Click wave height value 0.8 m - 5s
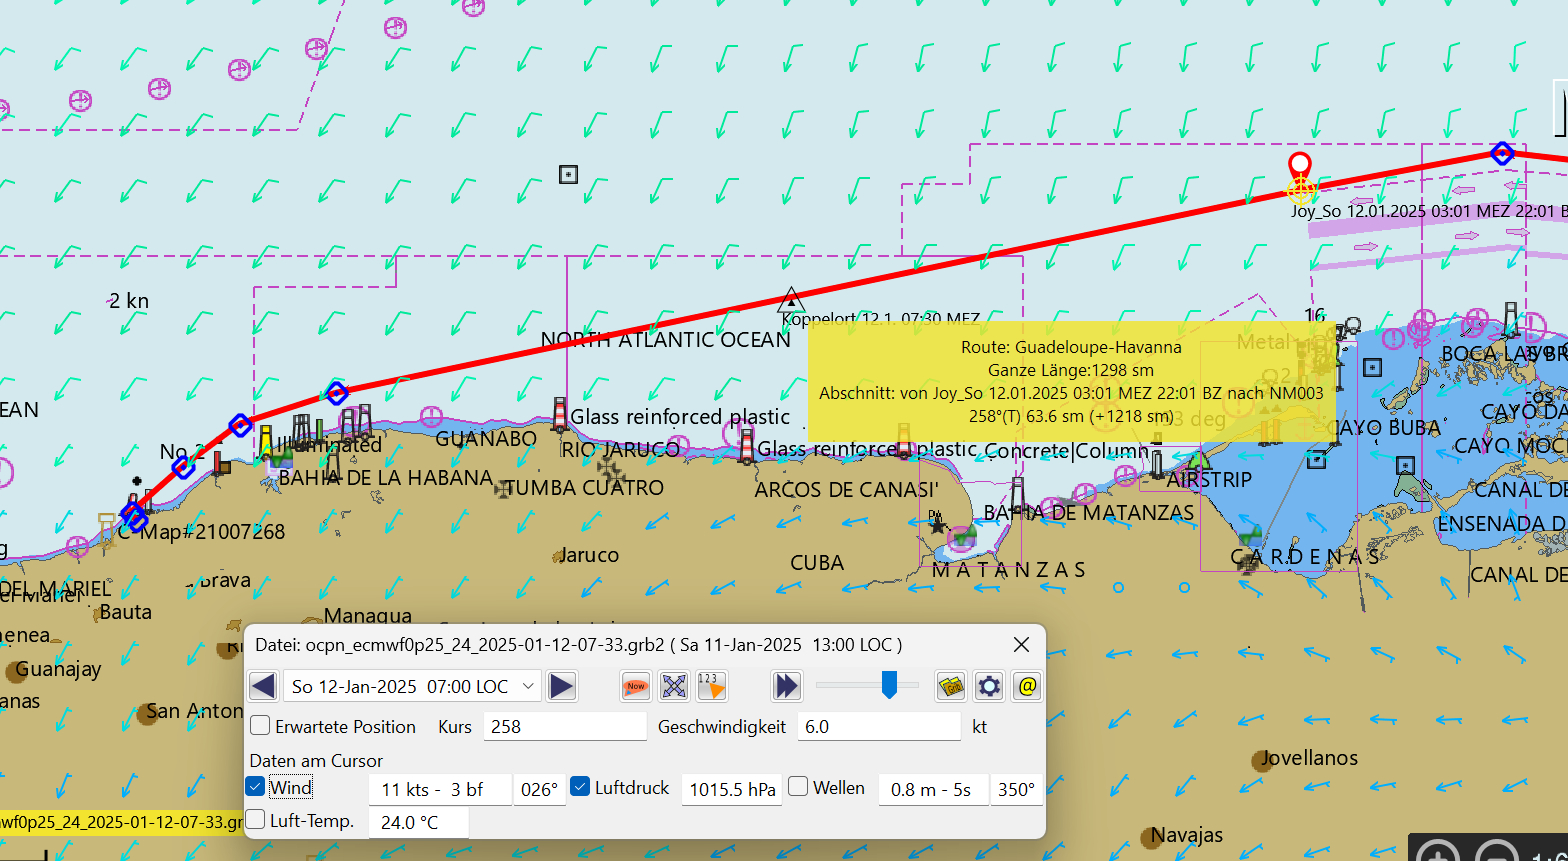The height and width of the screenshot is (861, 1568). [932, 789]
